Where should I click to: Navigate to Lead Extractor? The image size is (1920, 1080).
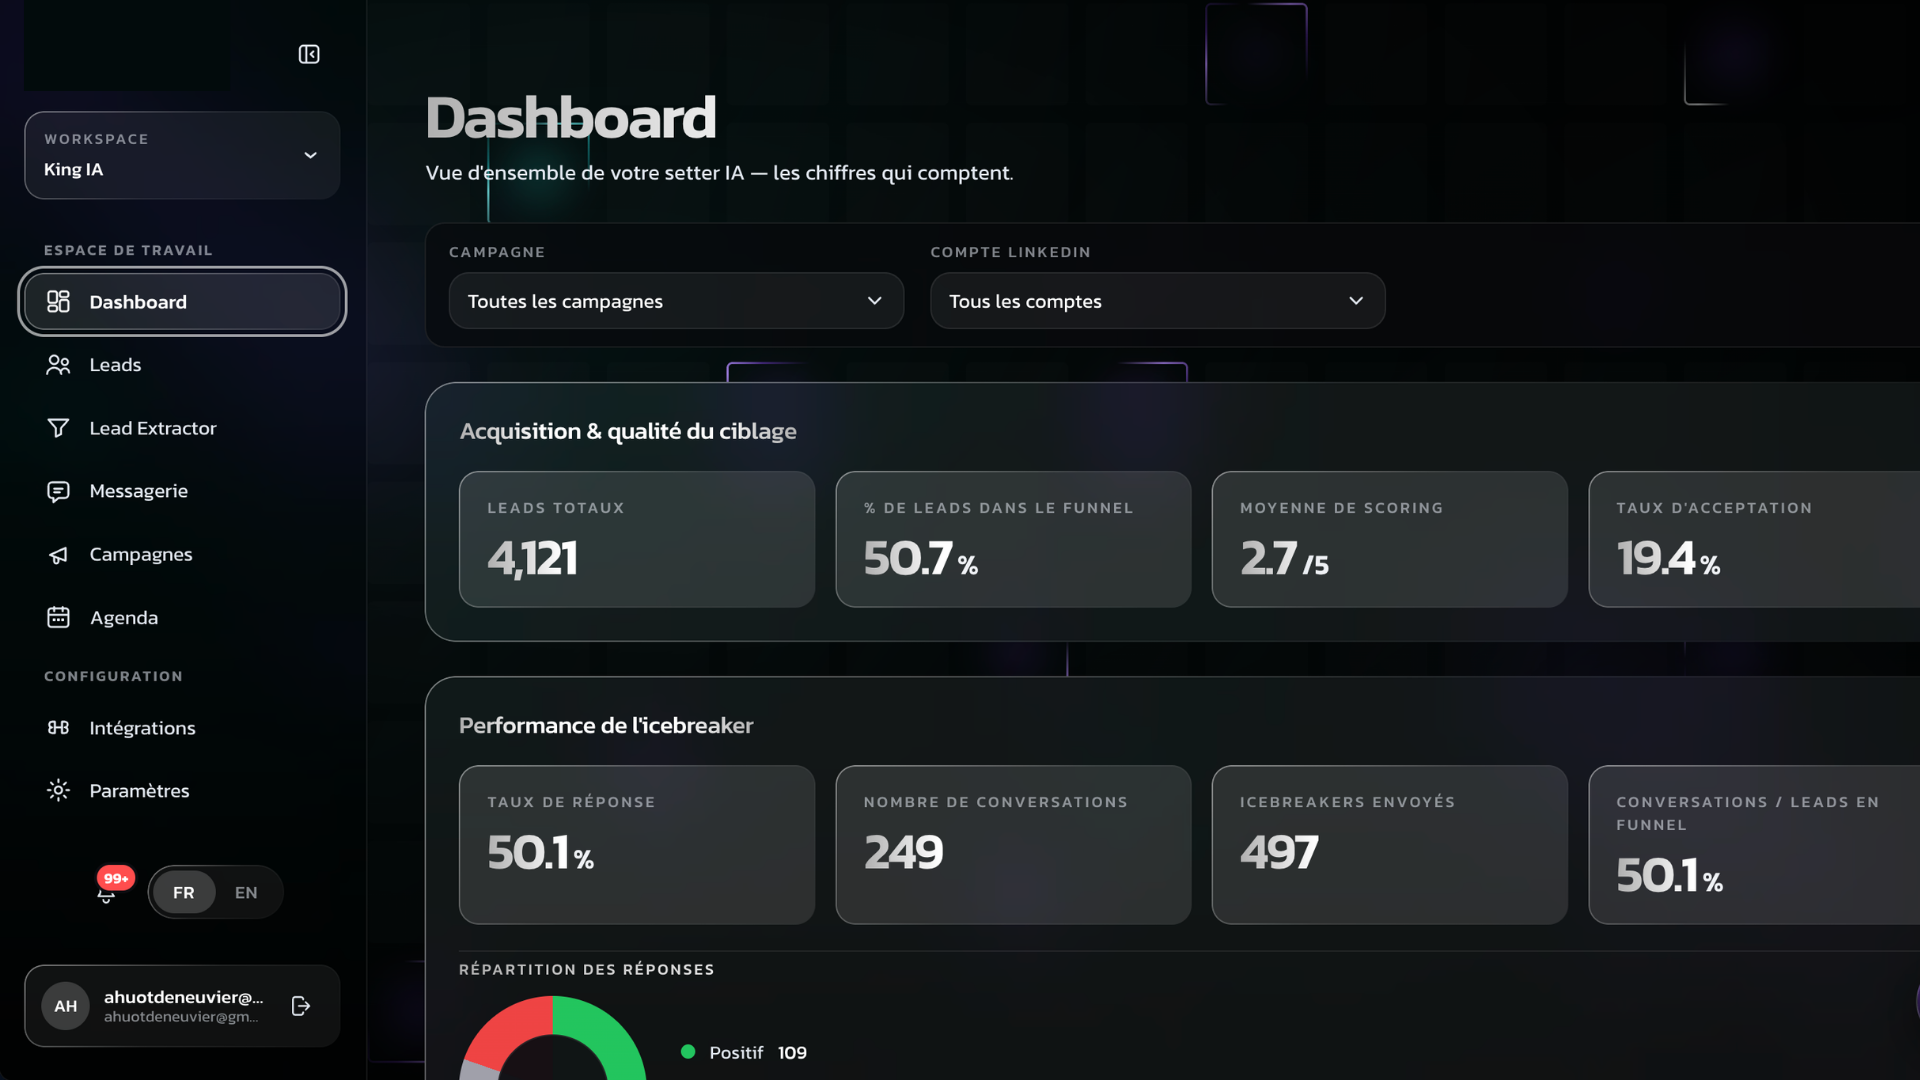coord(182,428)
